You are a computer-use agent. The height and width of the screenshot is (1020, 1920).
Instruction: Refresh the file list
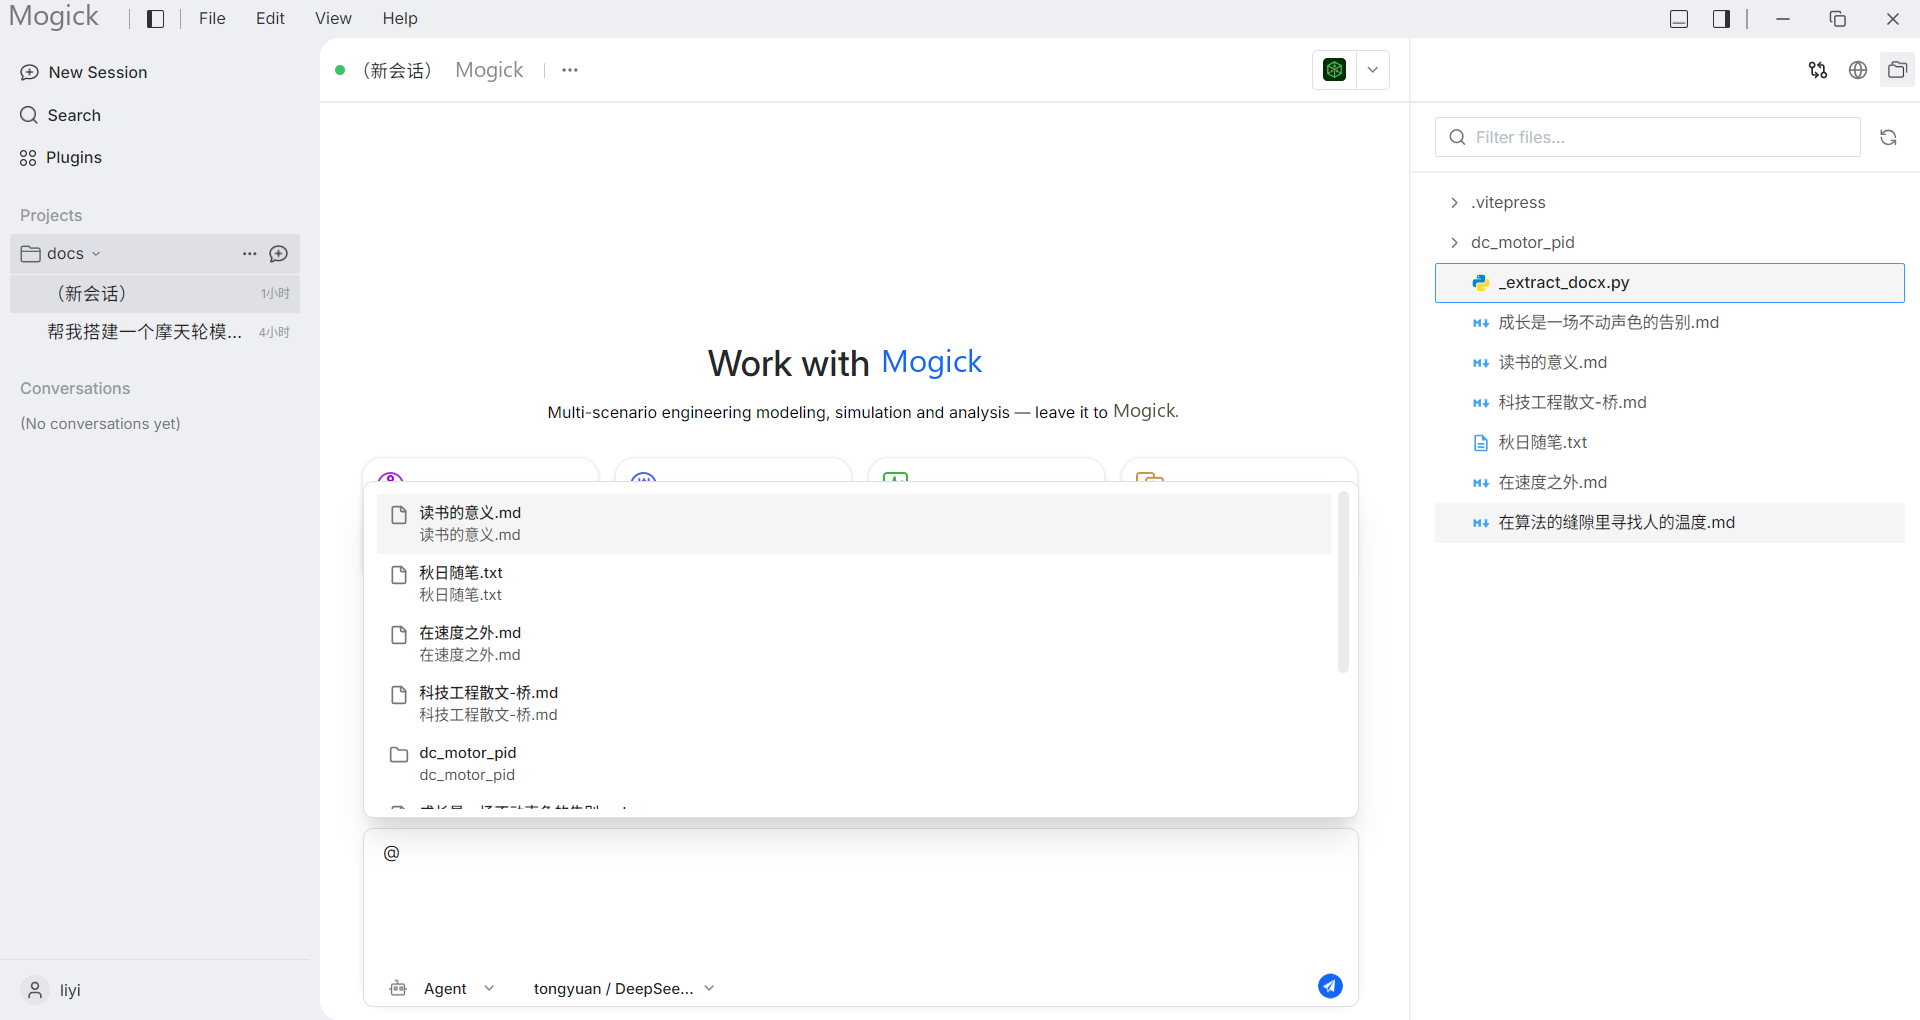pyautogui.click(x=1888, y=137)
